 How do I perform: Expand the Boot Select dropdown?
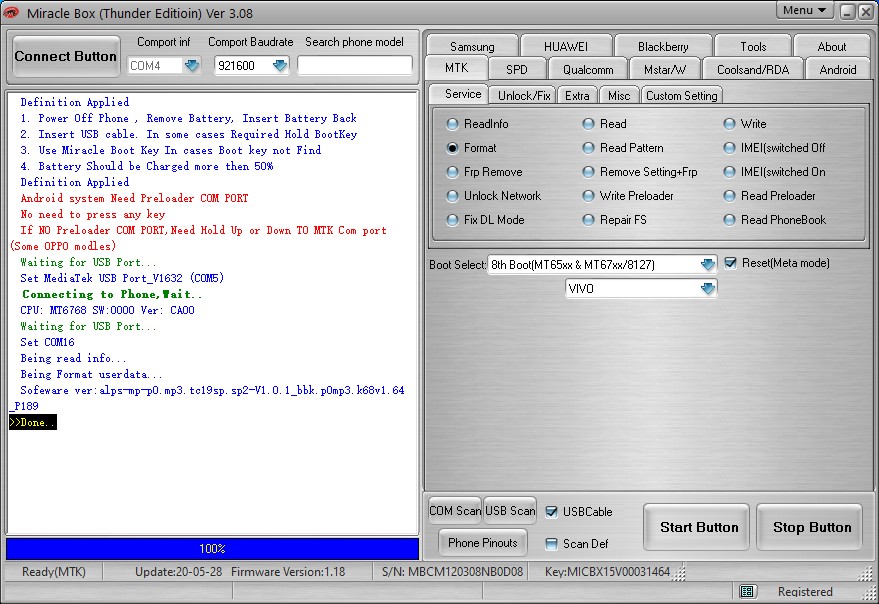[708, 264]
